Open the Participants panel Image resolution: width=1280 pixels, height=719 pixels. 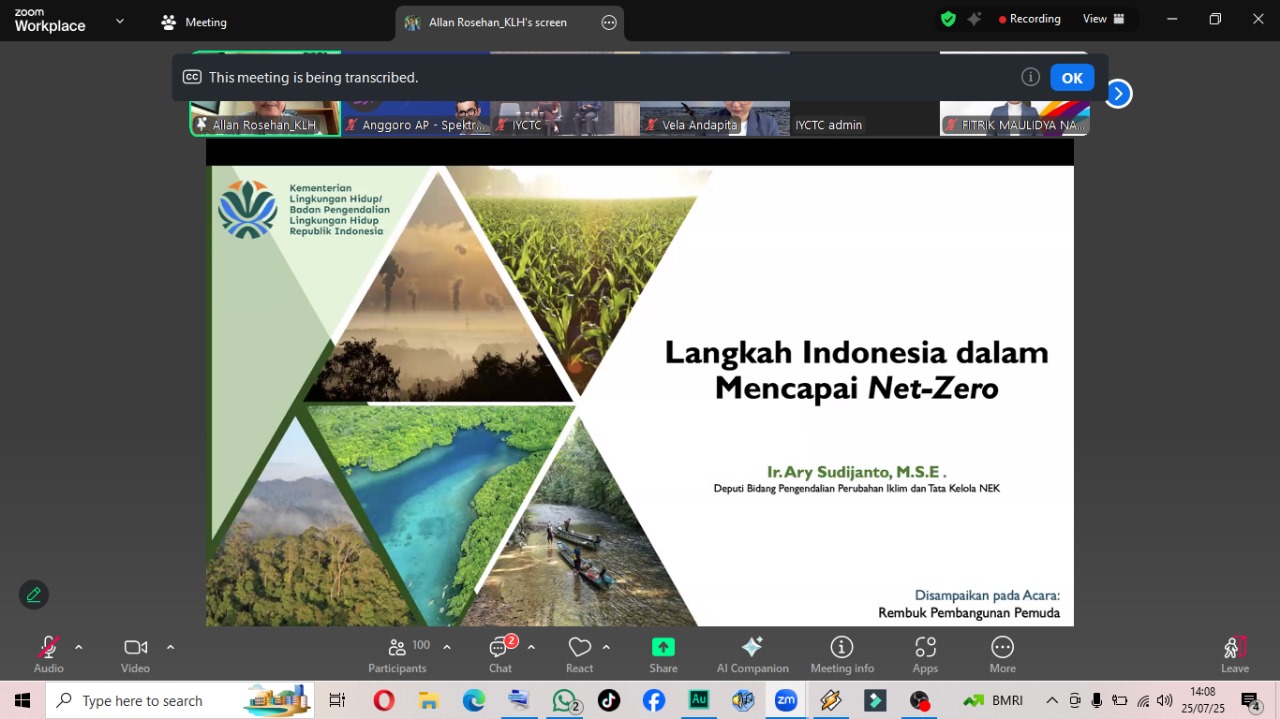coord(397,655)
